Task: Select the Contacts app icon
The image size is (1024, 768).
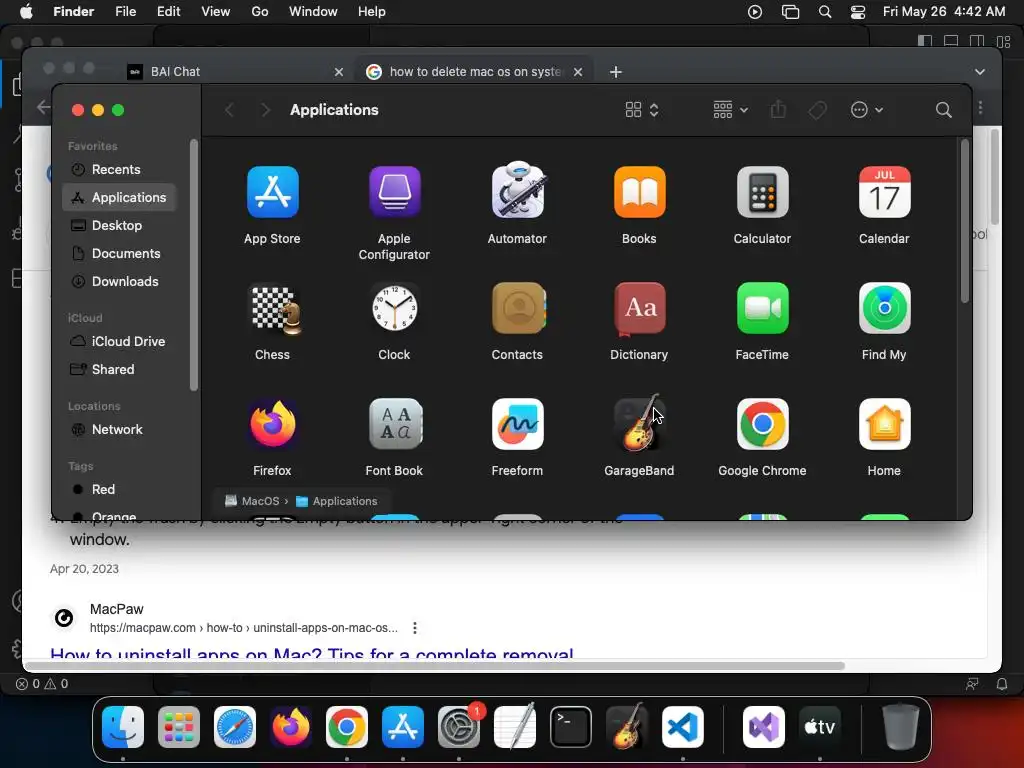Action: pos(519,308)
